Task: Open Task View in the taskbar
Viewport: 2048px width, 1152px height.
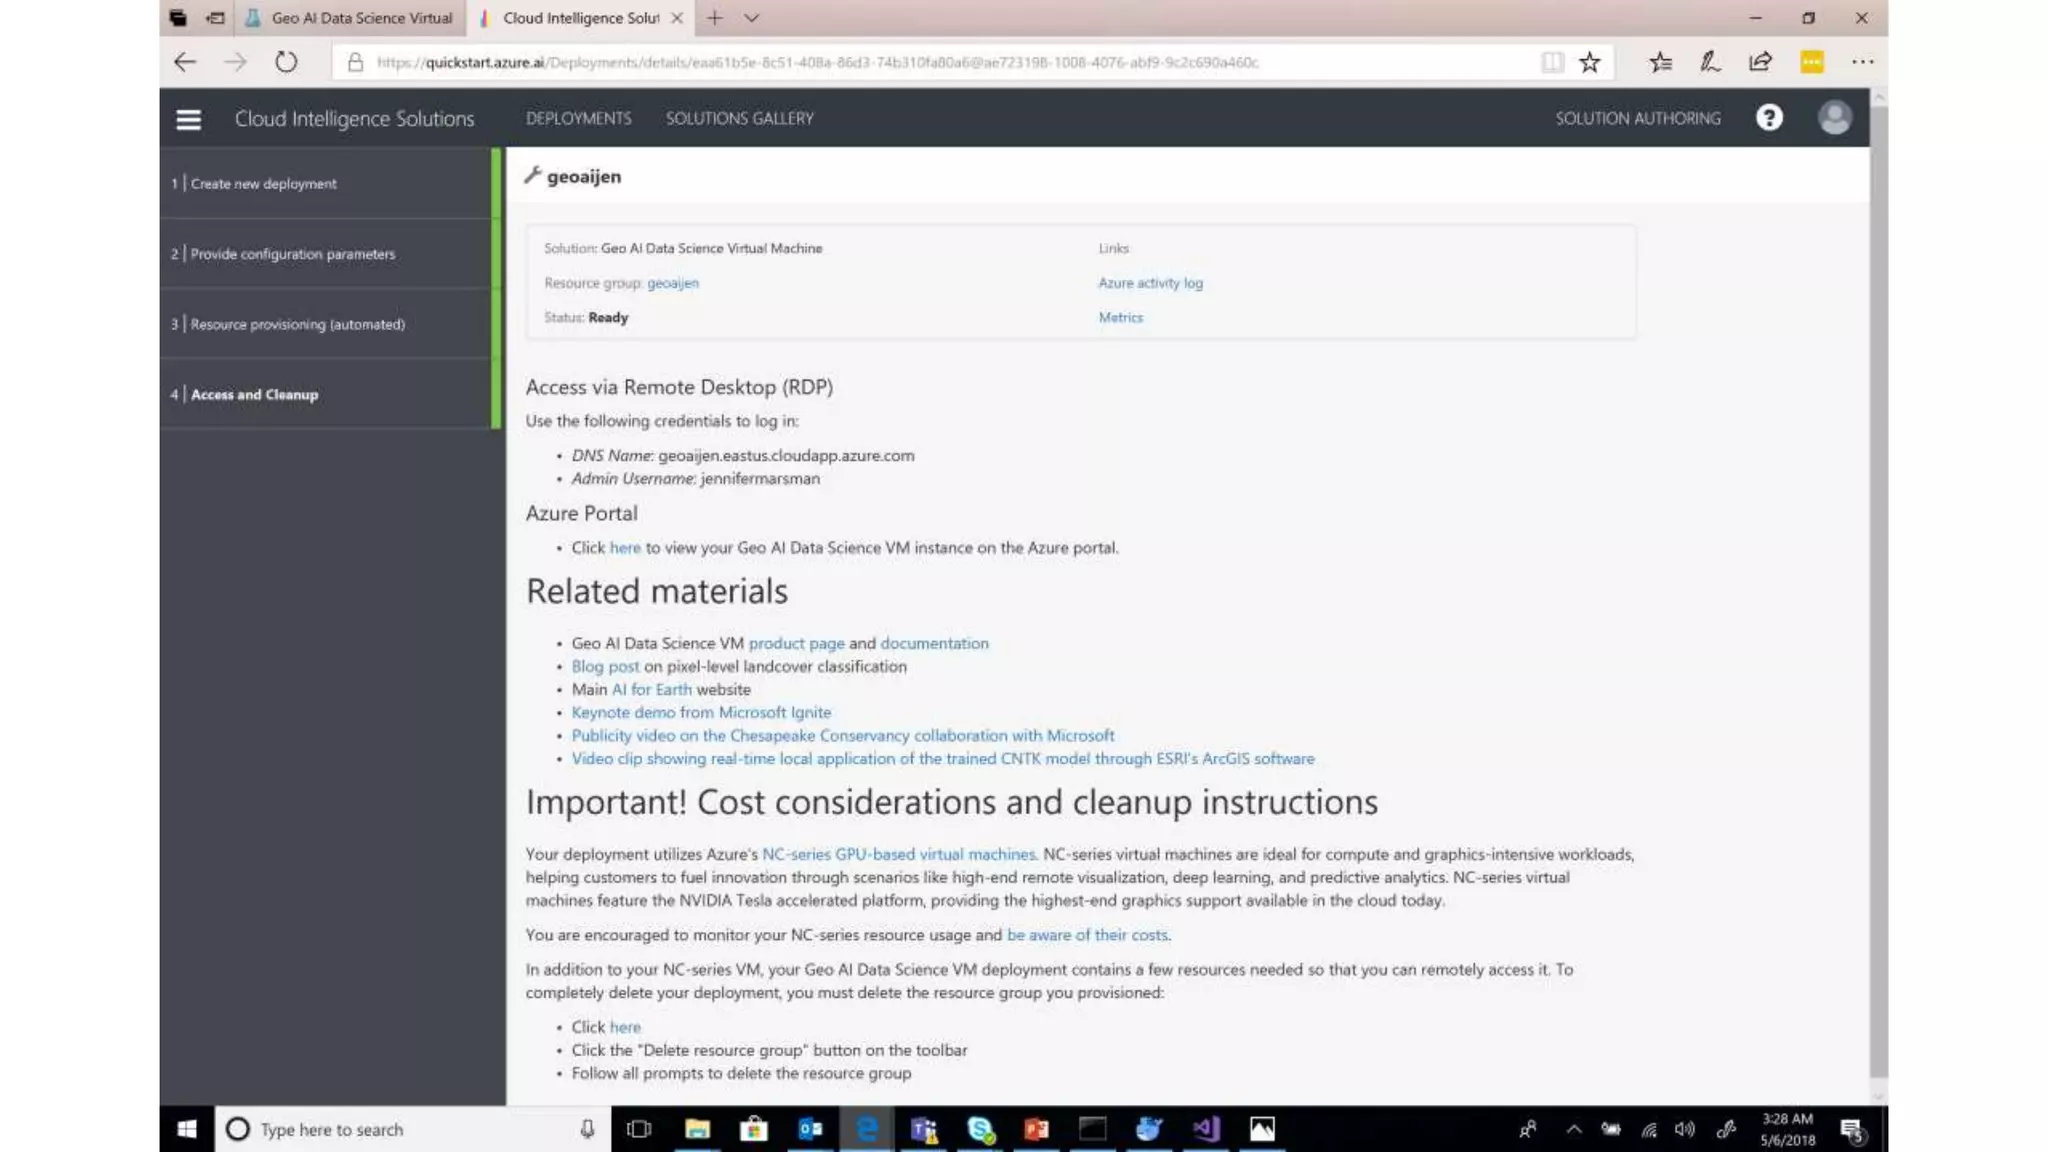Action: [638, 1129]
